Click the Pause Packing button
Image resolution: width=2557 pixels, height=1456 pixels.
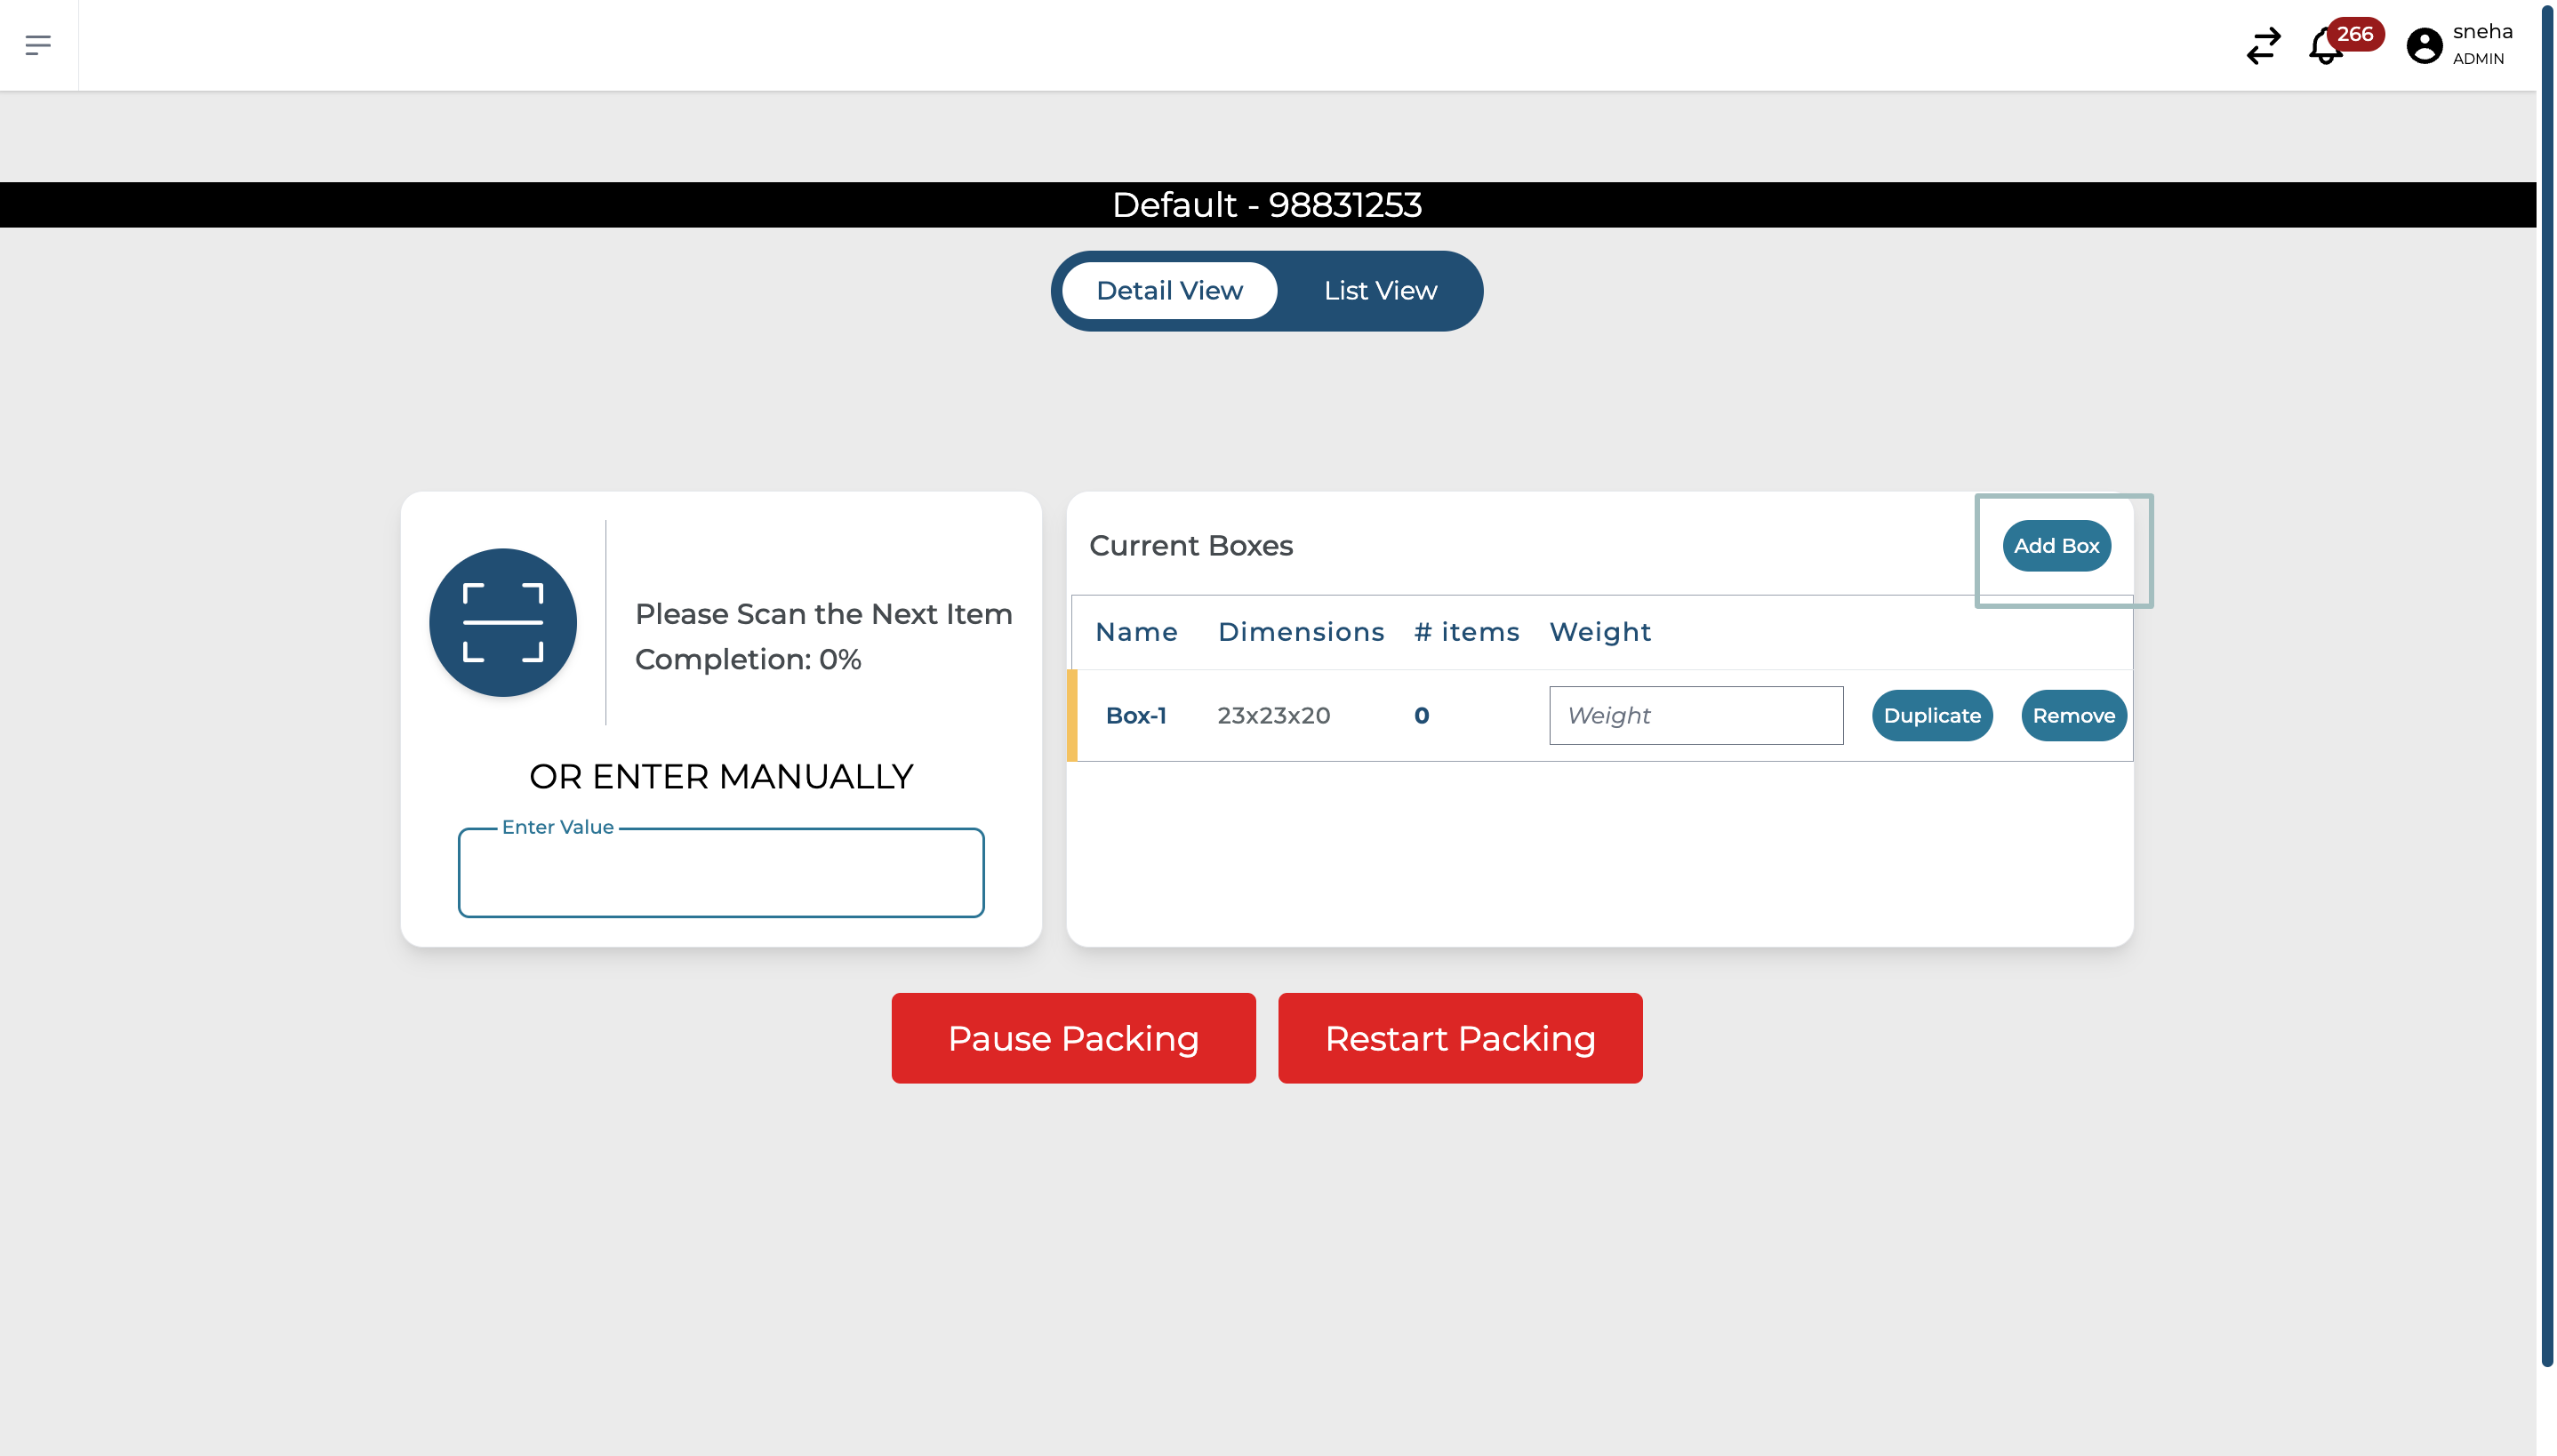(1073, 1038)
